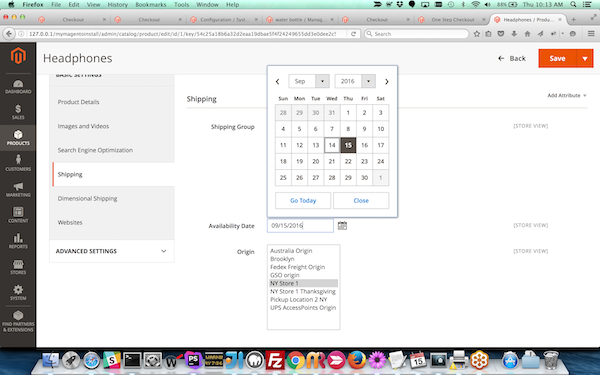Click the Availability Date input field
This screenshot has height=375, width=600.
pyautogui.click(x=300, y=225)
